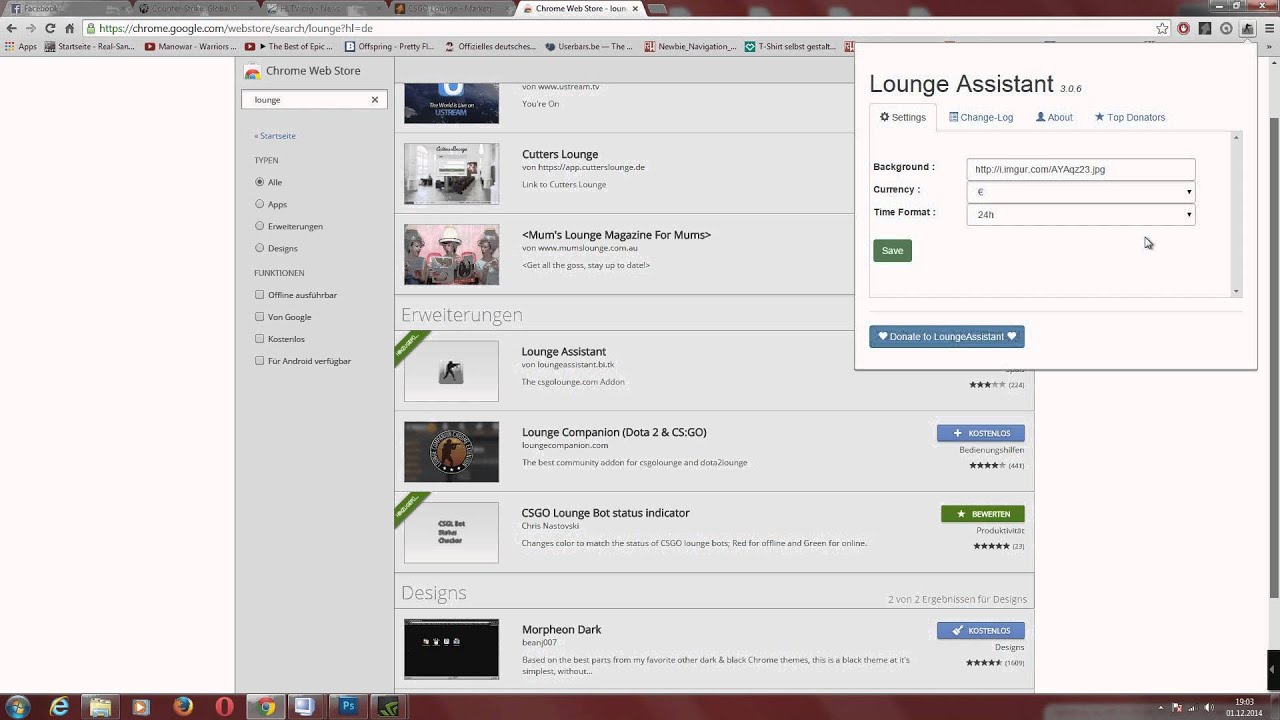
Task: Click Bewerten button for CSGO Lounge Bot
Action: 983,514
